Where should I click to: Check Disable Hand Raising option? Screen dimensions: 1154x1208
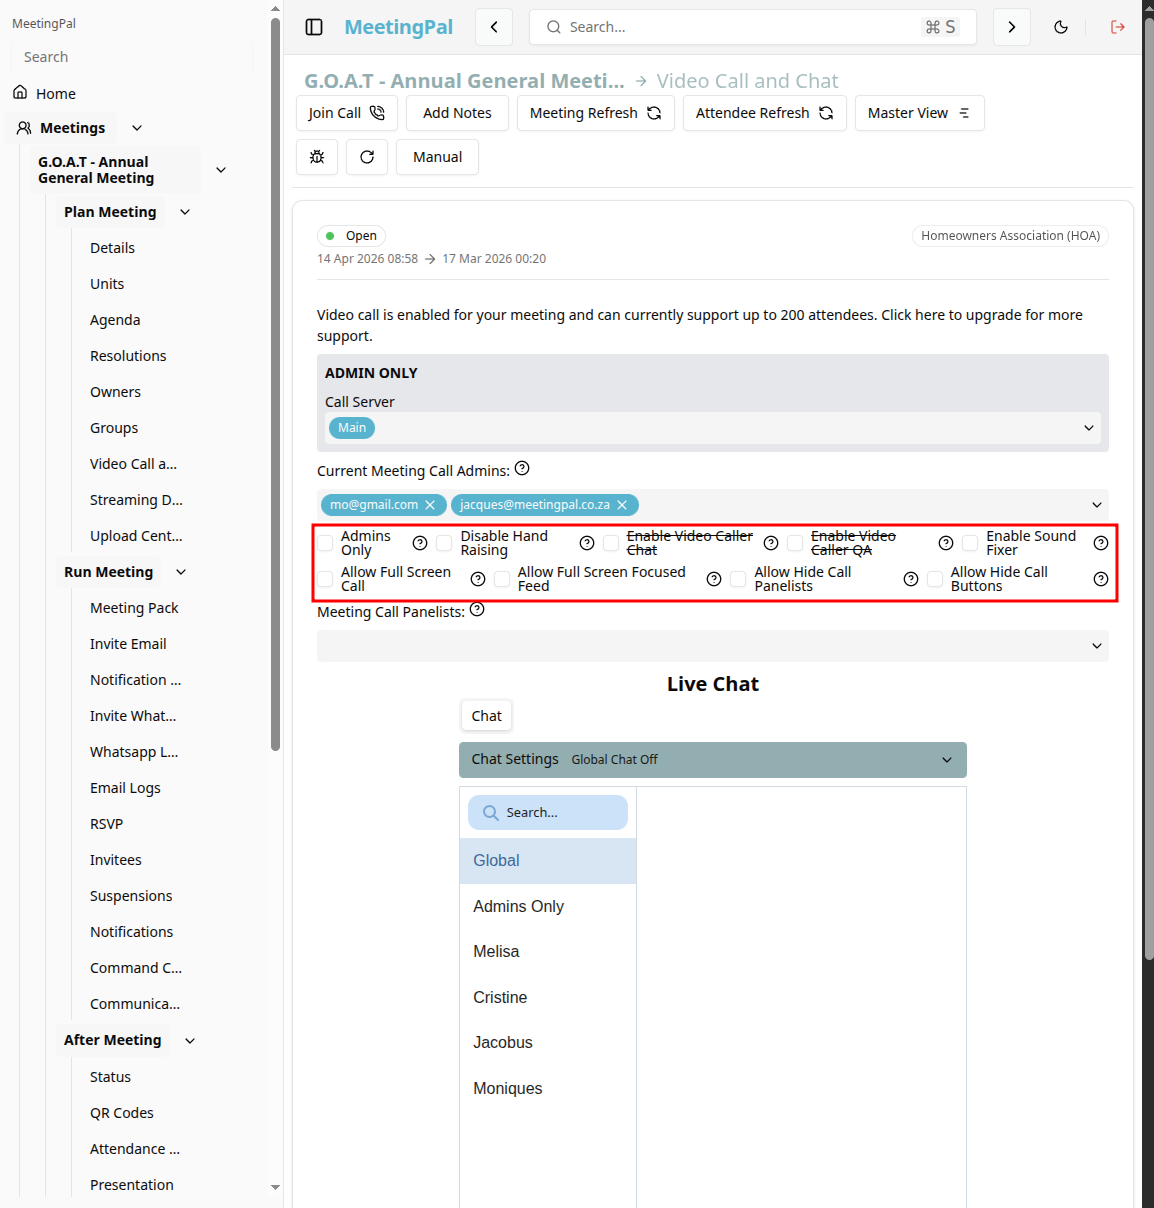point(444,543)
